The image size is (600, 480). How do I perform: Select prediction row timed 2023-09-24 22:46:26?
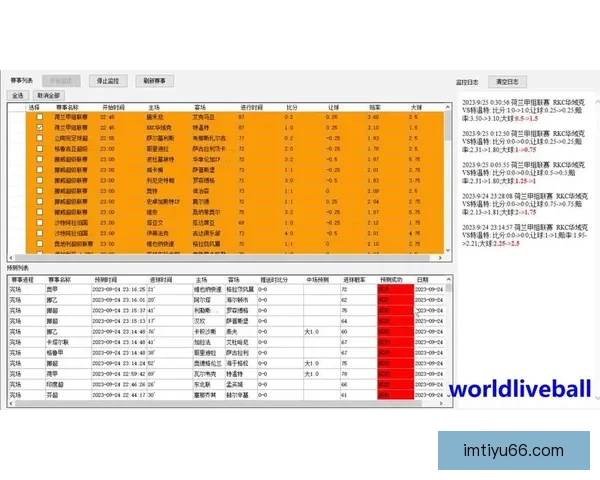pyautogui.click(x=226, y=384)
